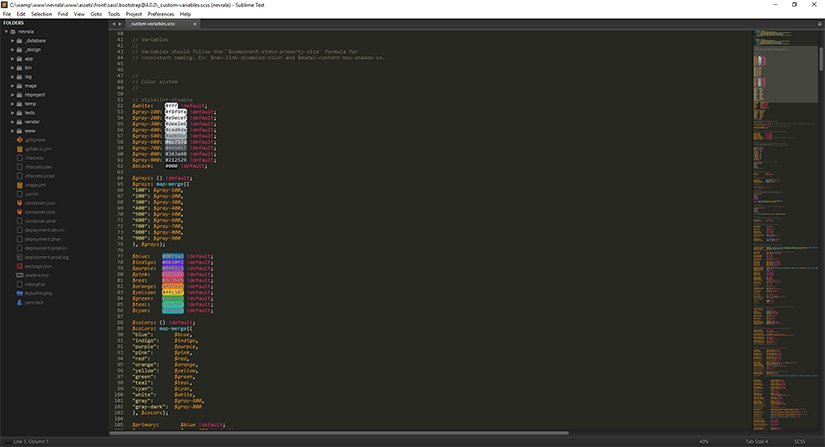Click the .gitlab-ci.yml file icon
825x447 pixels.
pyautogui.click(x=19, y=149)
